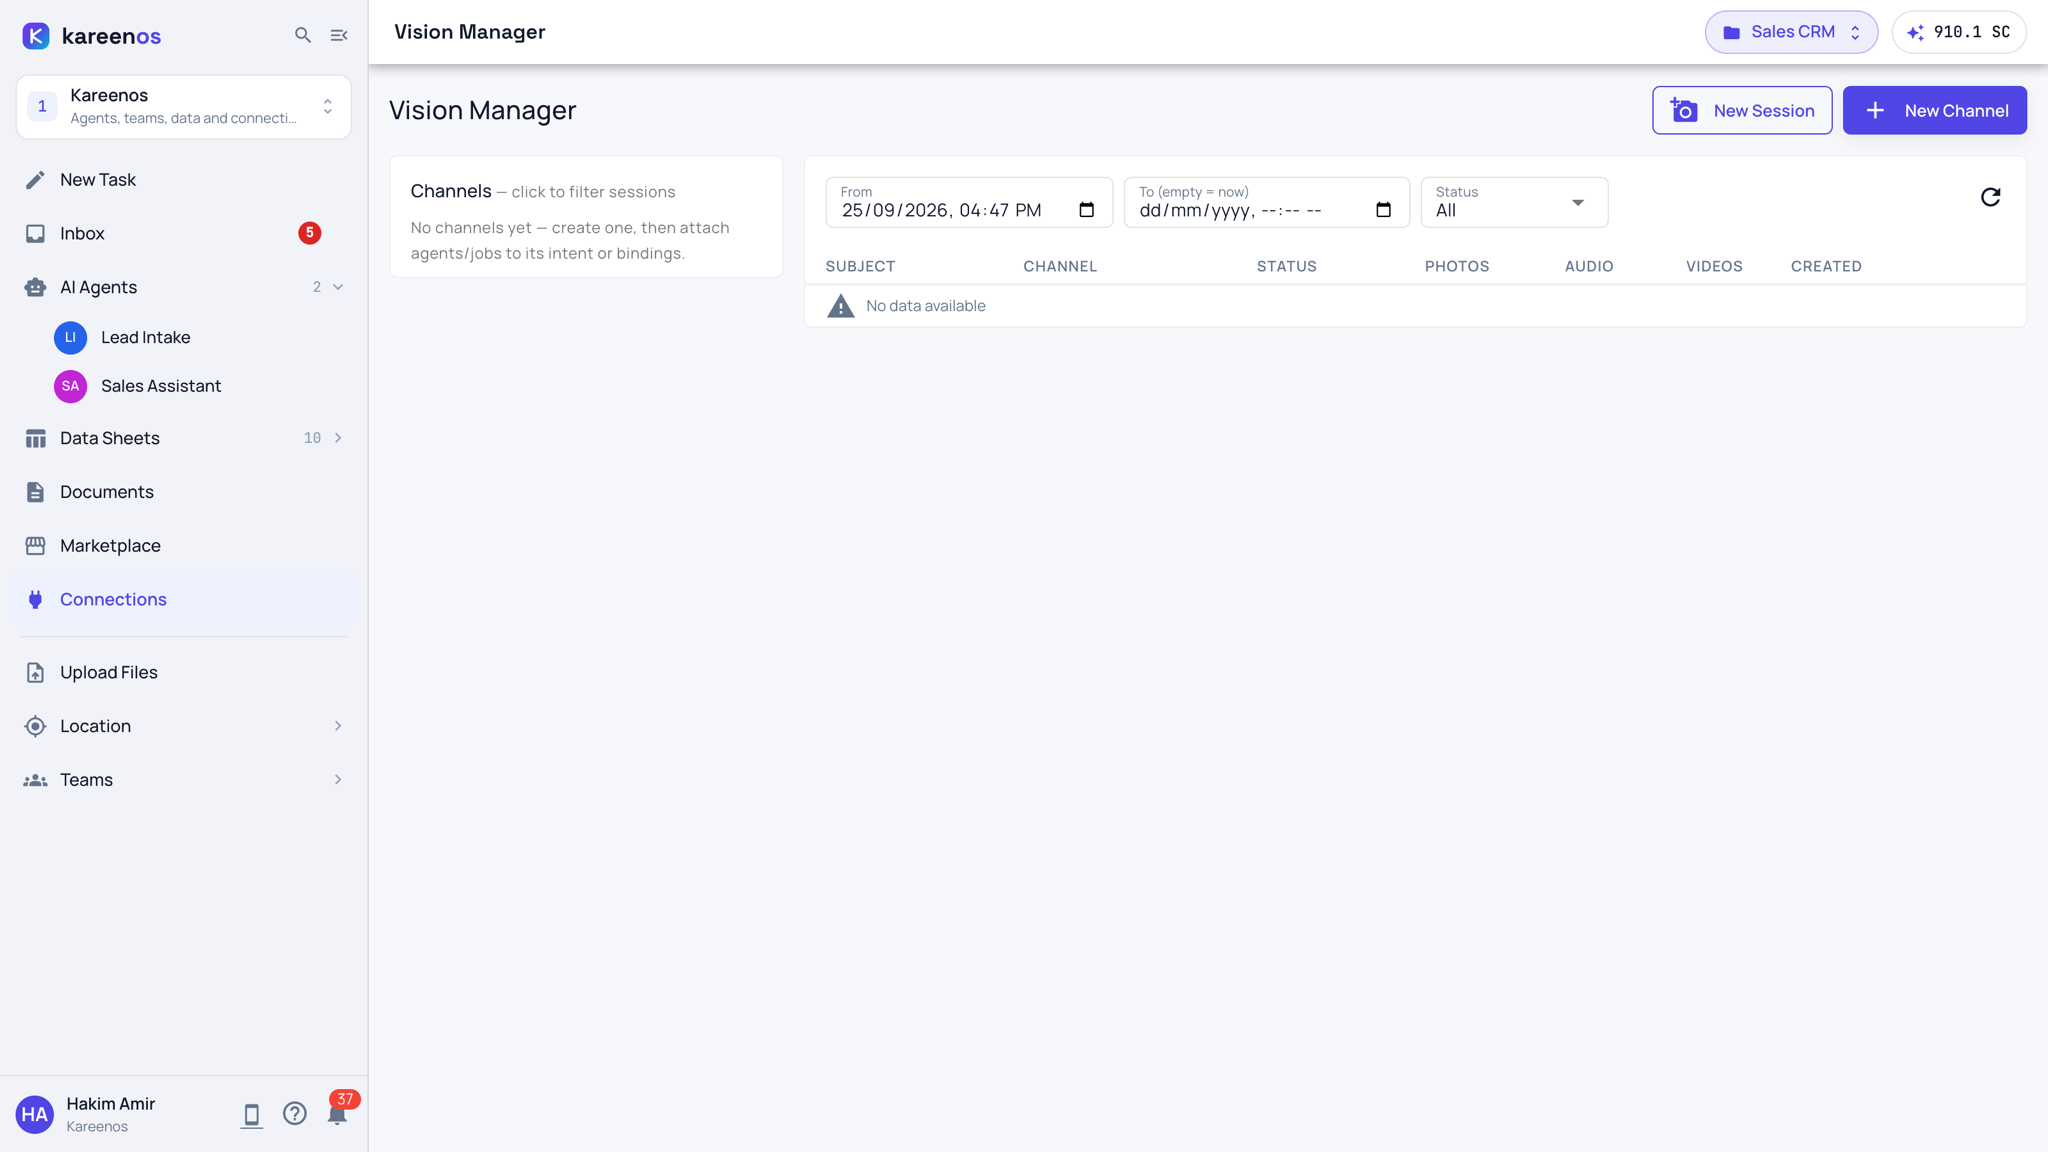Click the HA user avatar
The image size is (2048, 1152).
click(35, 1114)
